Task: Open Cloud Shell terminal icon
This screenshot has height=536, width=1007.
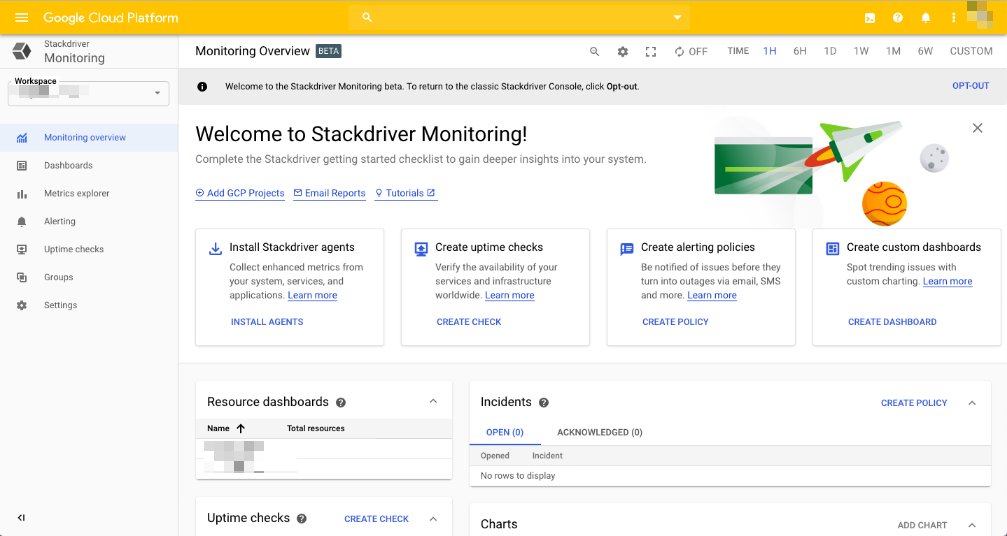Action: coord(870,18)
